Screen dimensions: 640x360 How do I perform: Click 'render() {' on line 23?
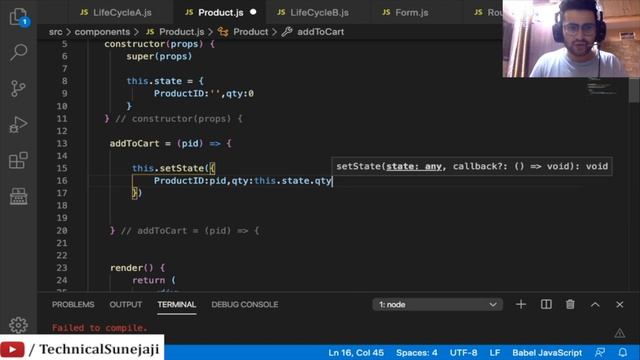click(138, 268)
